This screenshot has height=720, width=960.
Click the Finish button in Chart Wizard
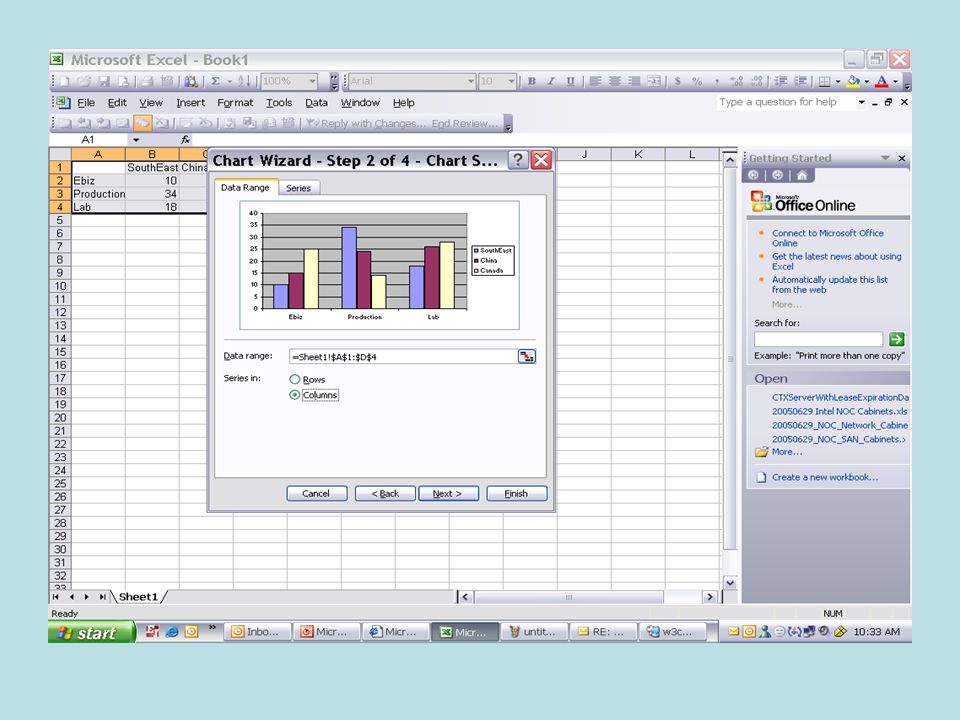(516, 493)
